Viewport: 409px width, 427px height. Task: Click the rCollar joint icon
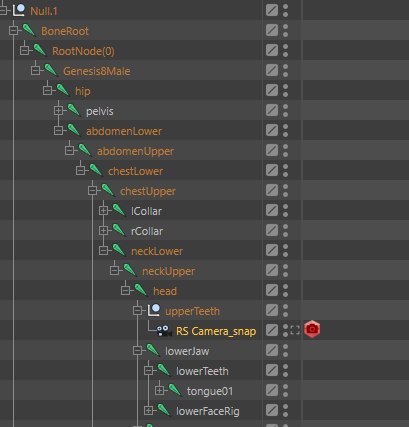[119, 230]
